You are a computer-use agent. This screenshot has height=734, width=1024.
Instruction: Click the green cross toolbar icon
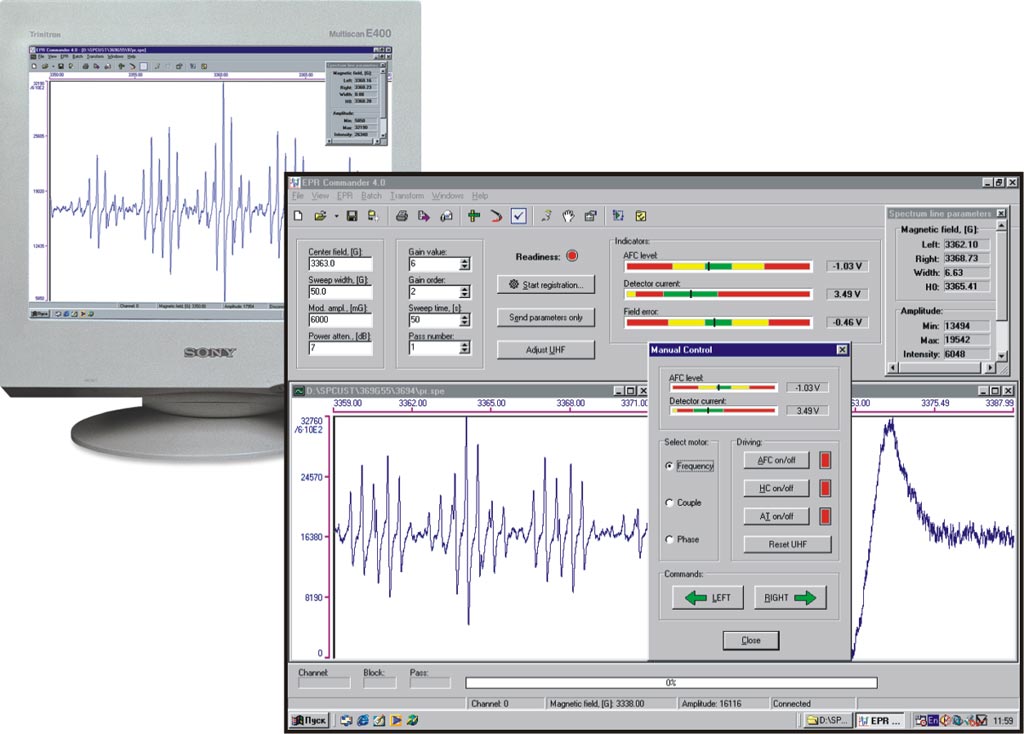pyautogui.click(x=474, y=215)
